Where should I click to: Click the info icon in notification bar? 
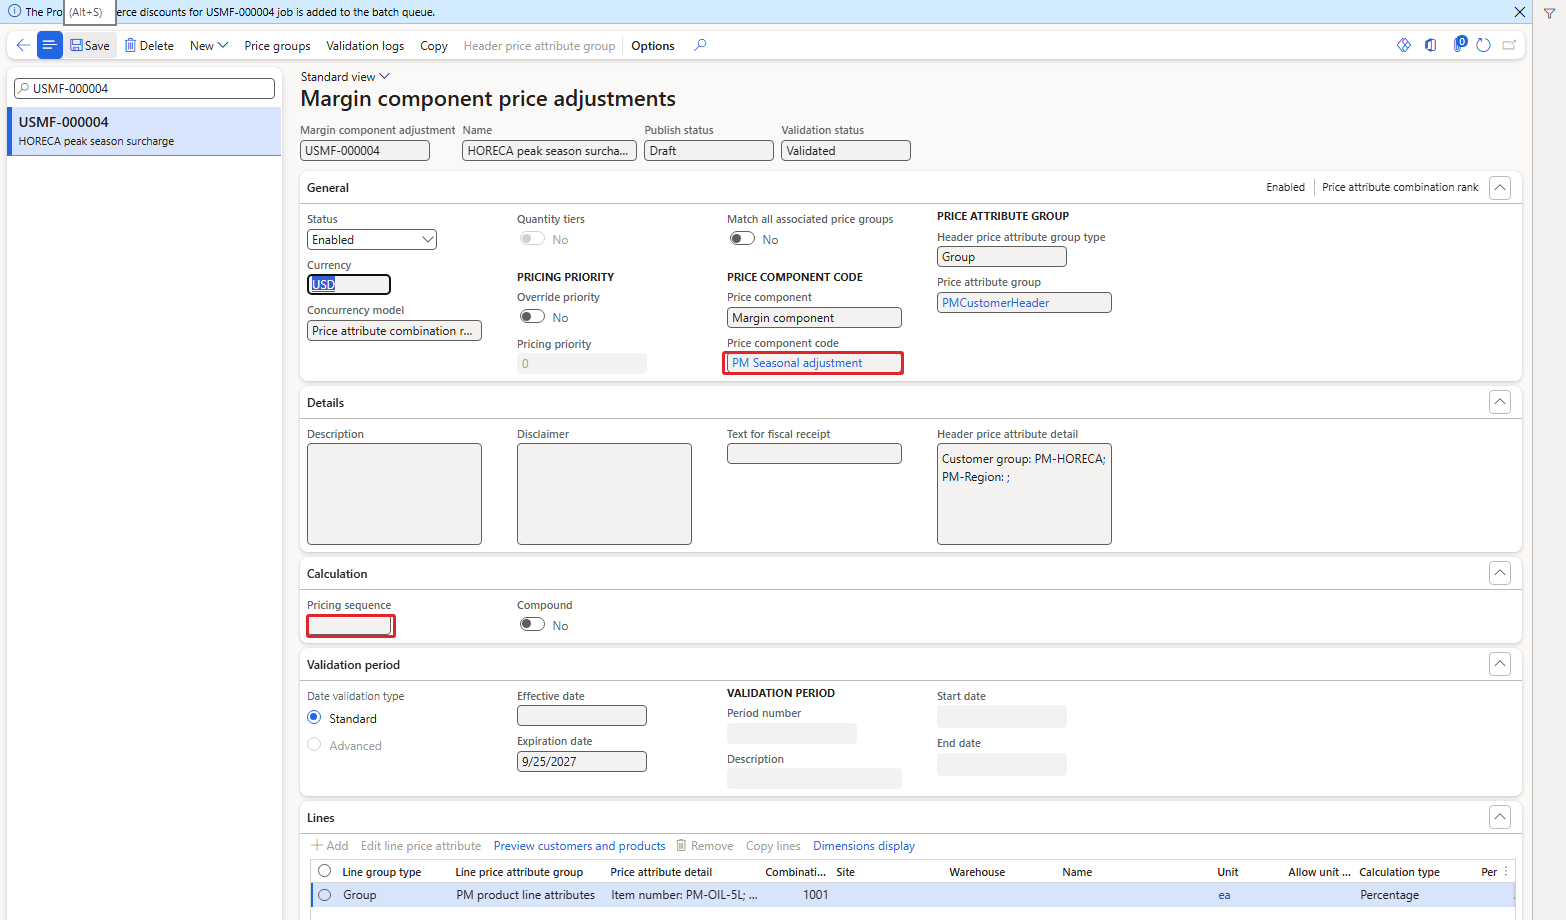tap(14, 11)
